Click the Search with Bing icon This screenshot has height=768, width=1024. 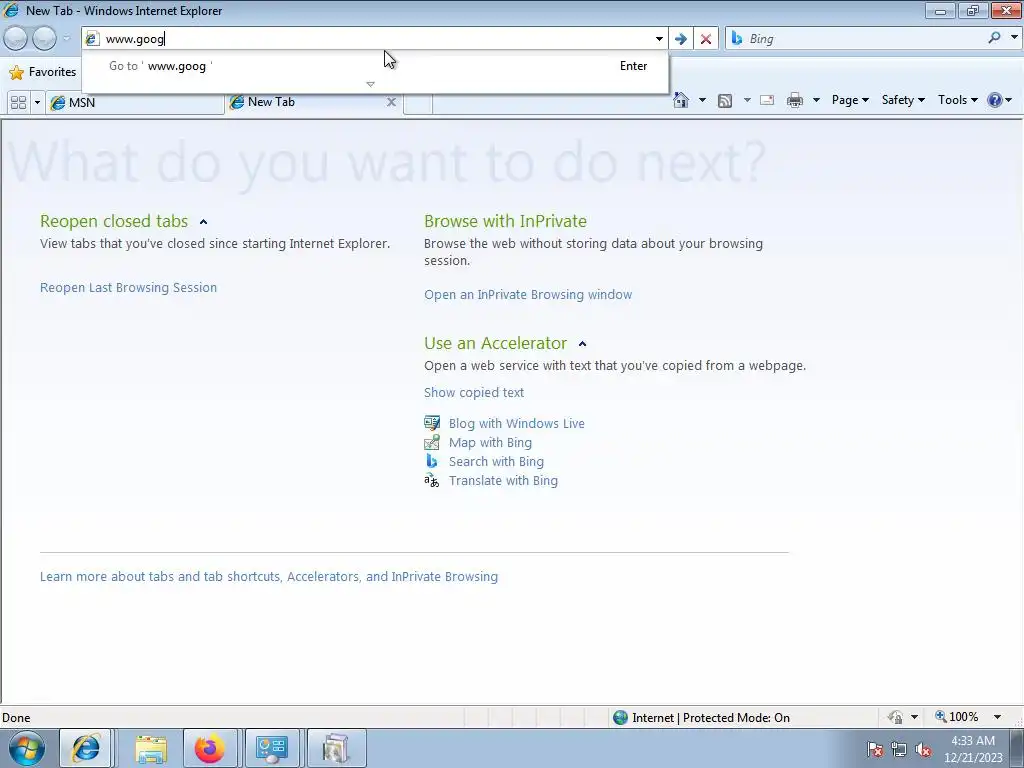[432, 461]
